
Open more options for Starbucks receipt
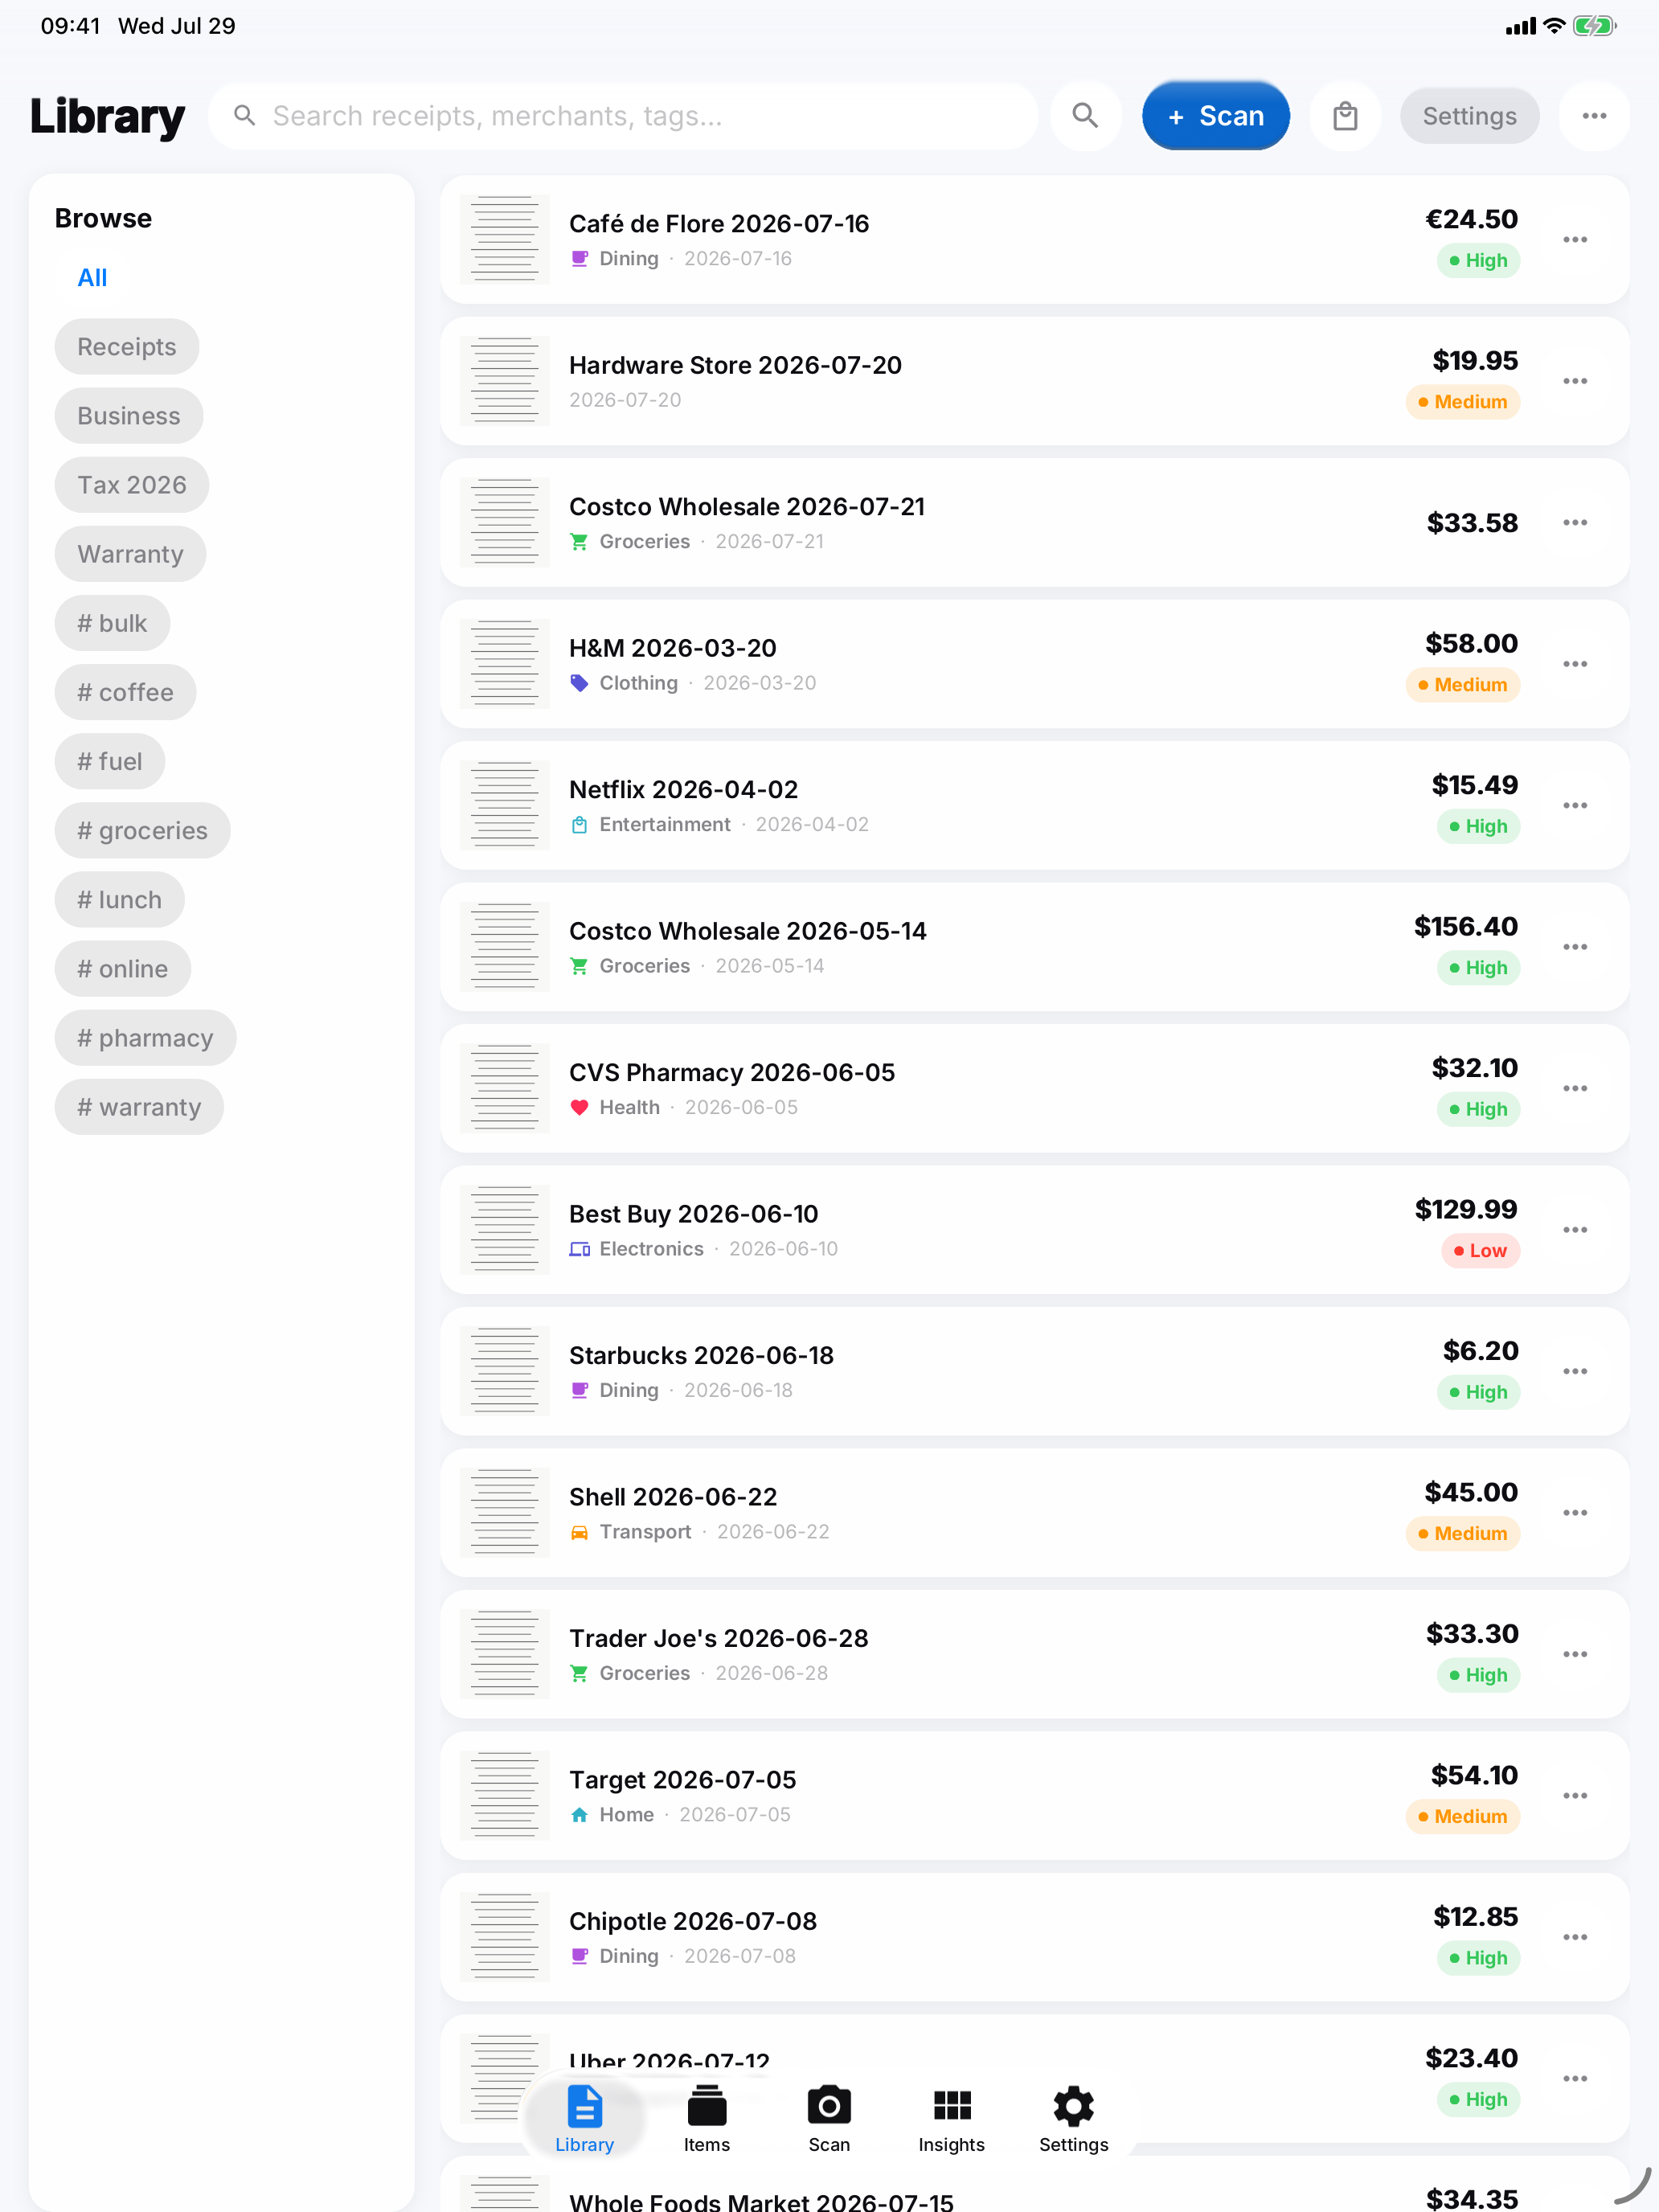click(1575, 1372)
